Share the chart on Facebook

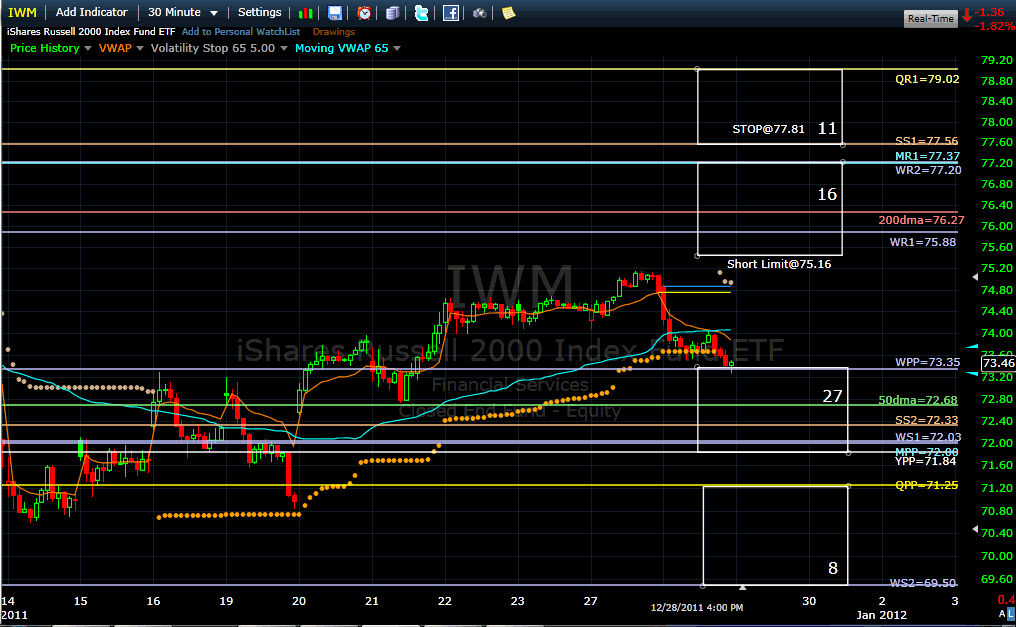[450, 13]
